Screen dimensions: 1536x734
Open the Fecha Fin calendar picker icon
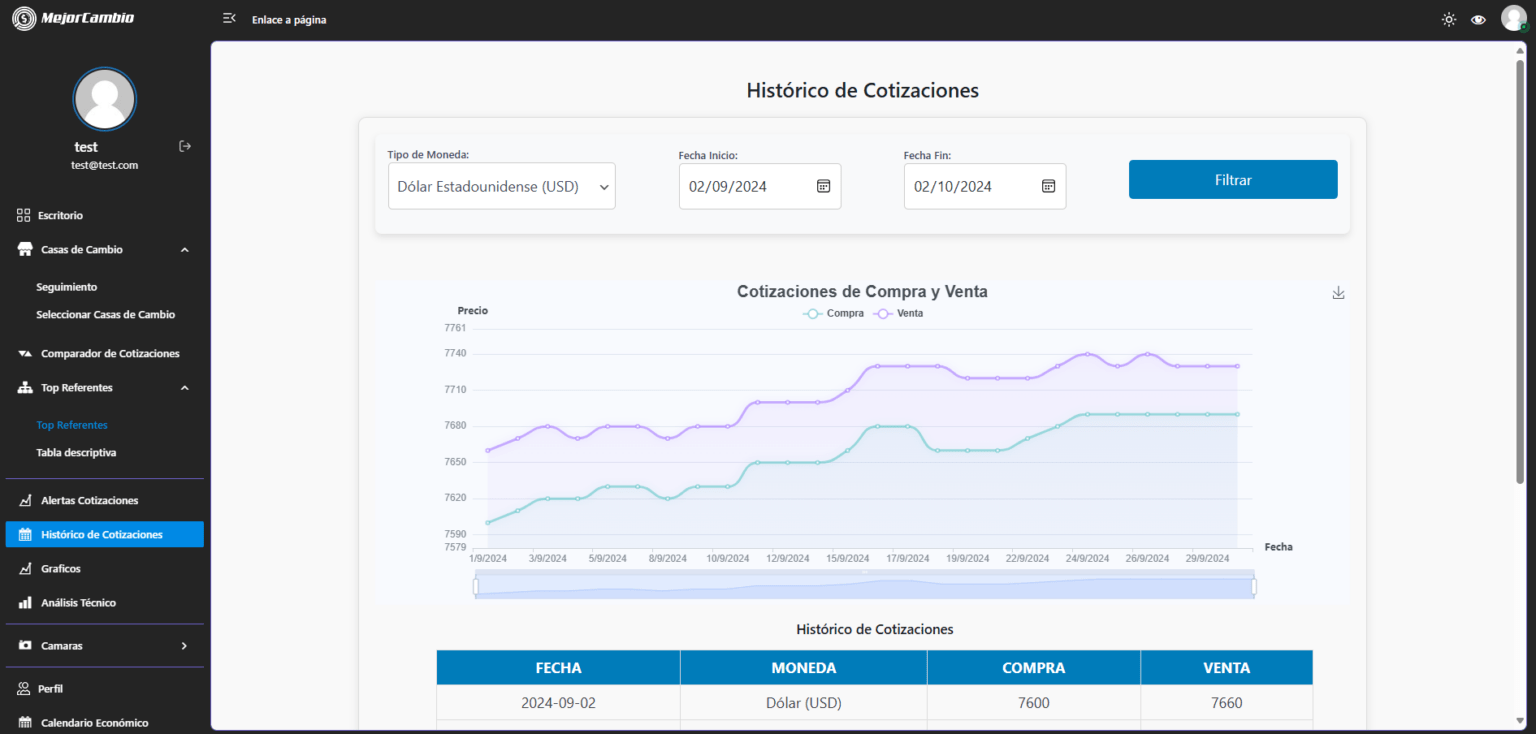coord(1048,186)
